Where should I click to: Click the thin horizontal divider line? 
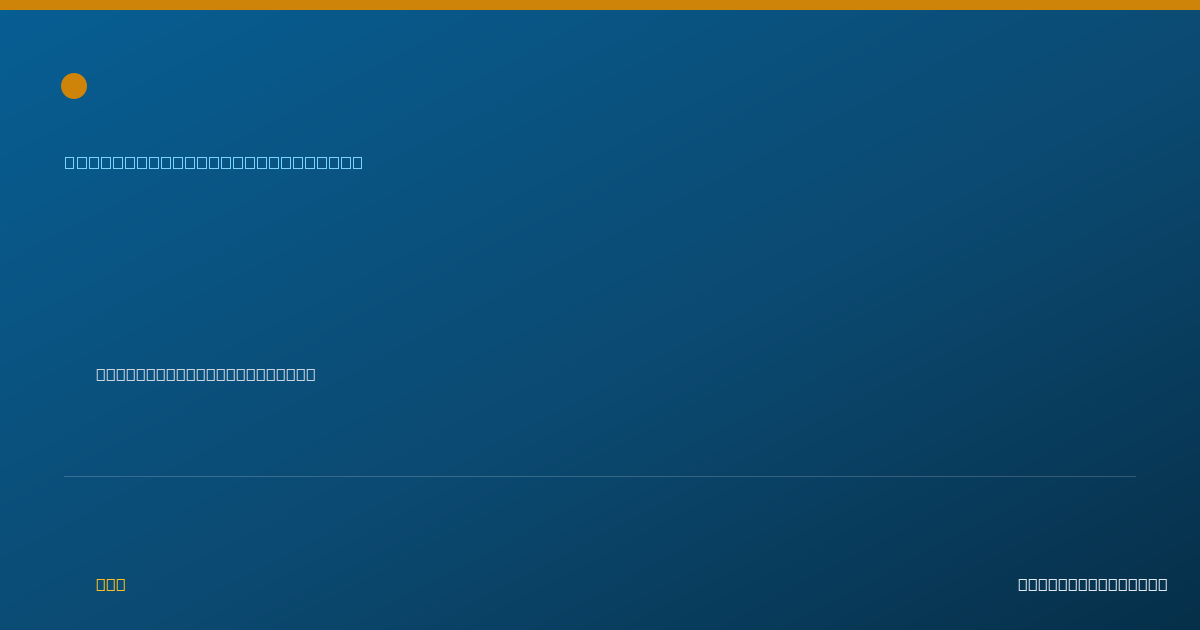(600, 476)
